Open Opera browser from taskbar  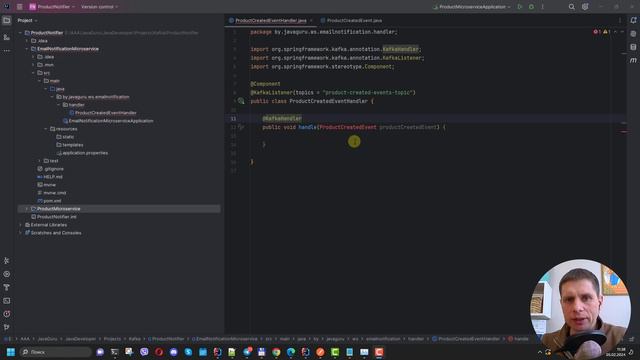159,352
